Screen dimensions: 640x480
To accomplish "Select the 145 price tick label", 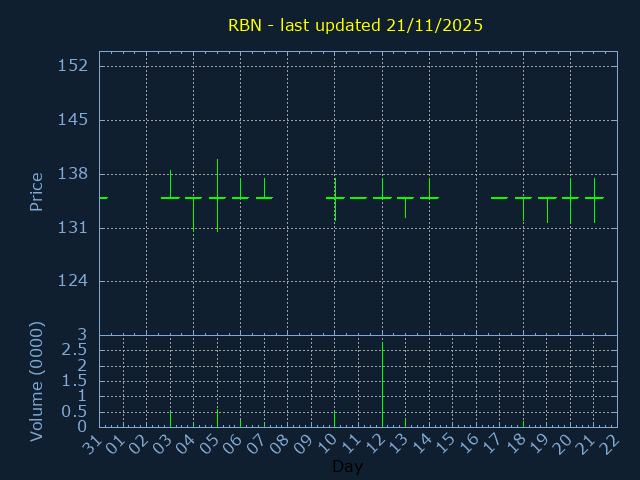I will click(73, 120).
